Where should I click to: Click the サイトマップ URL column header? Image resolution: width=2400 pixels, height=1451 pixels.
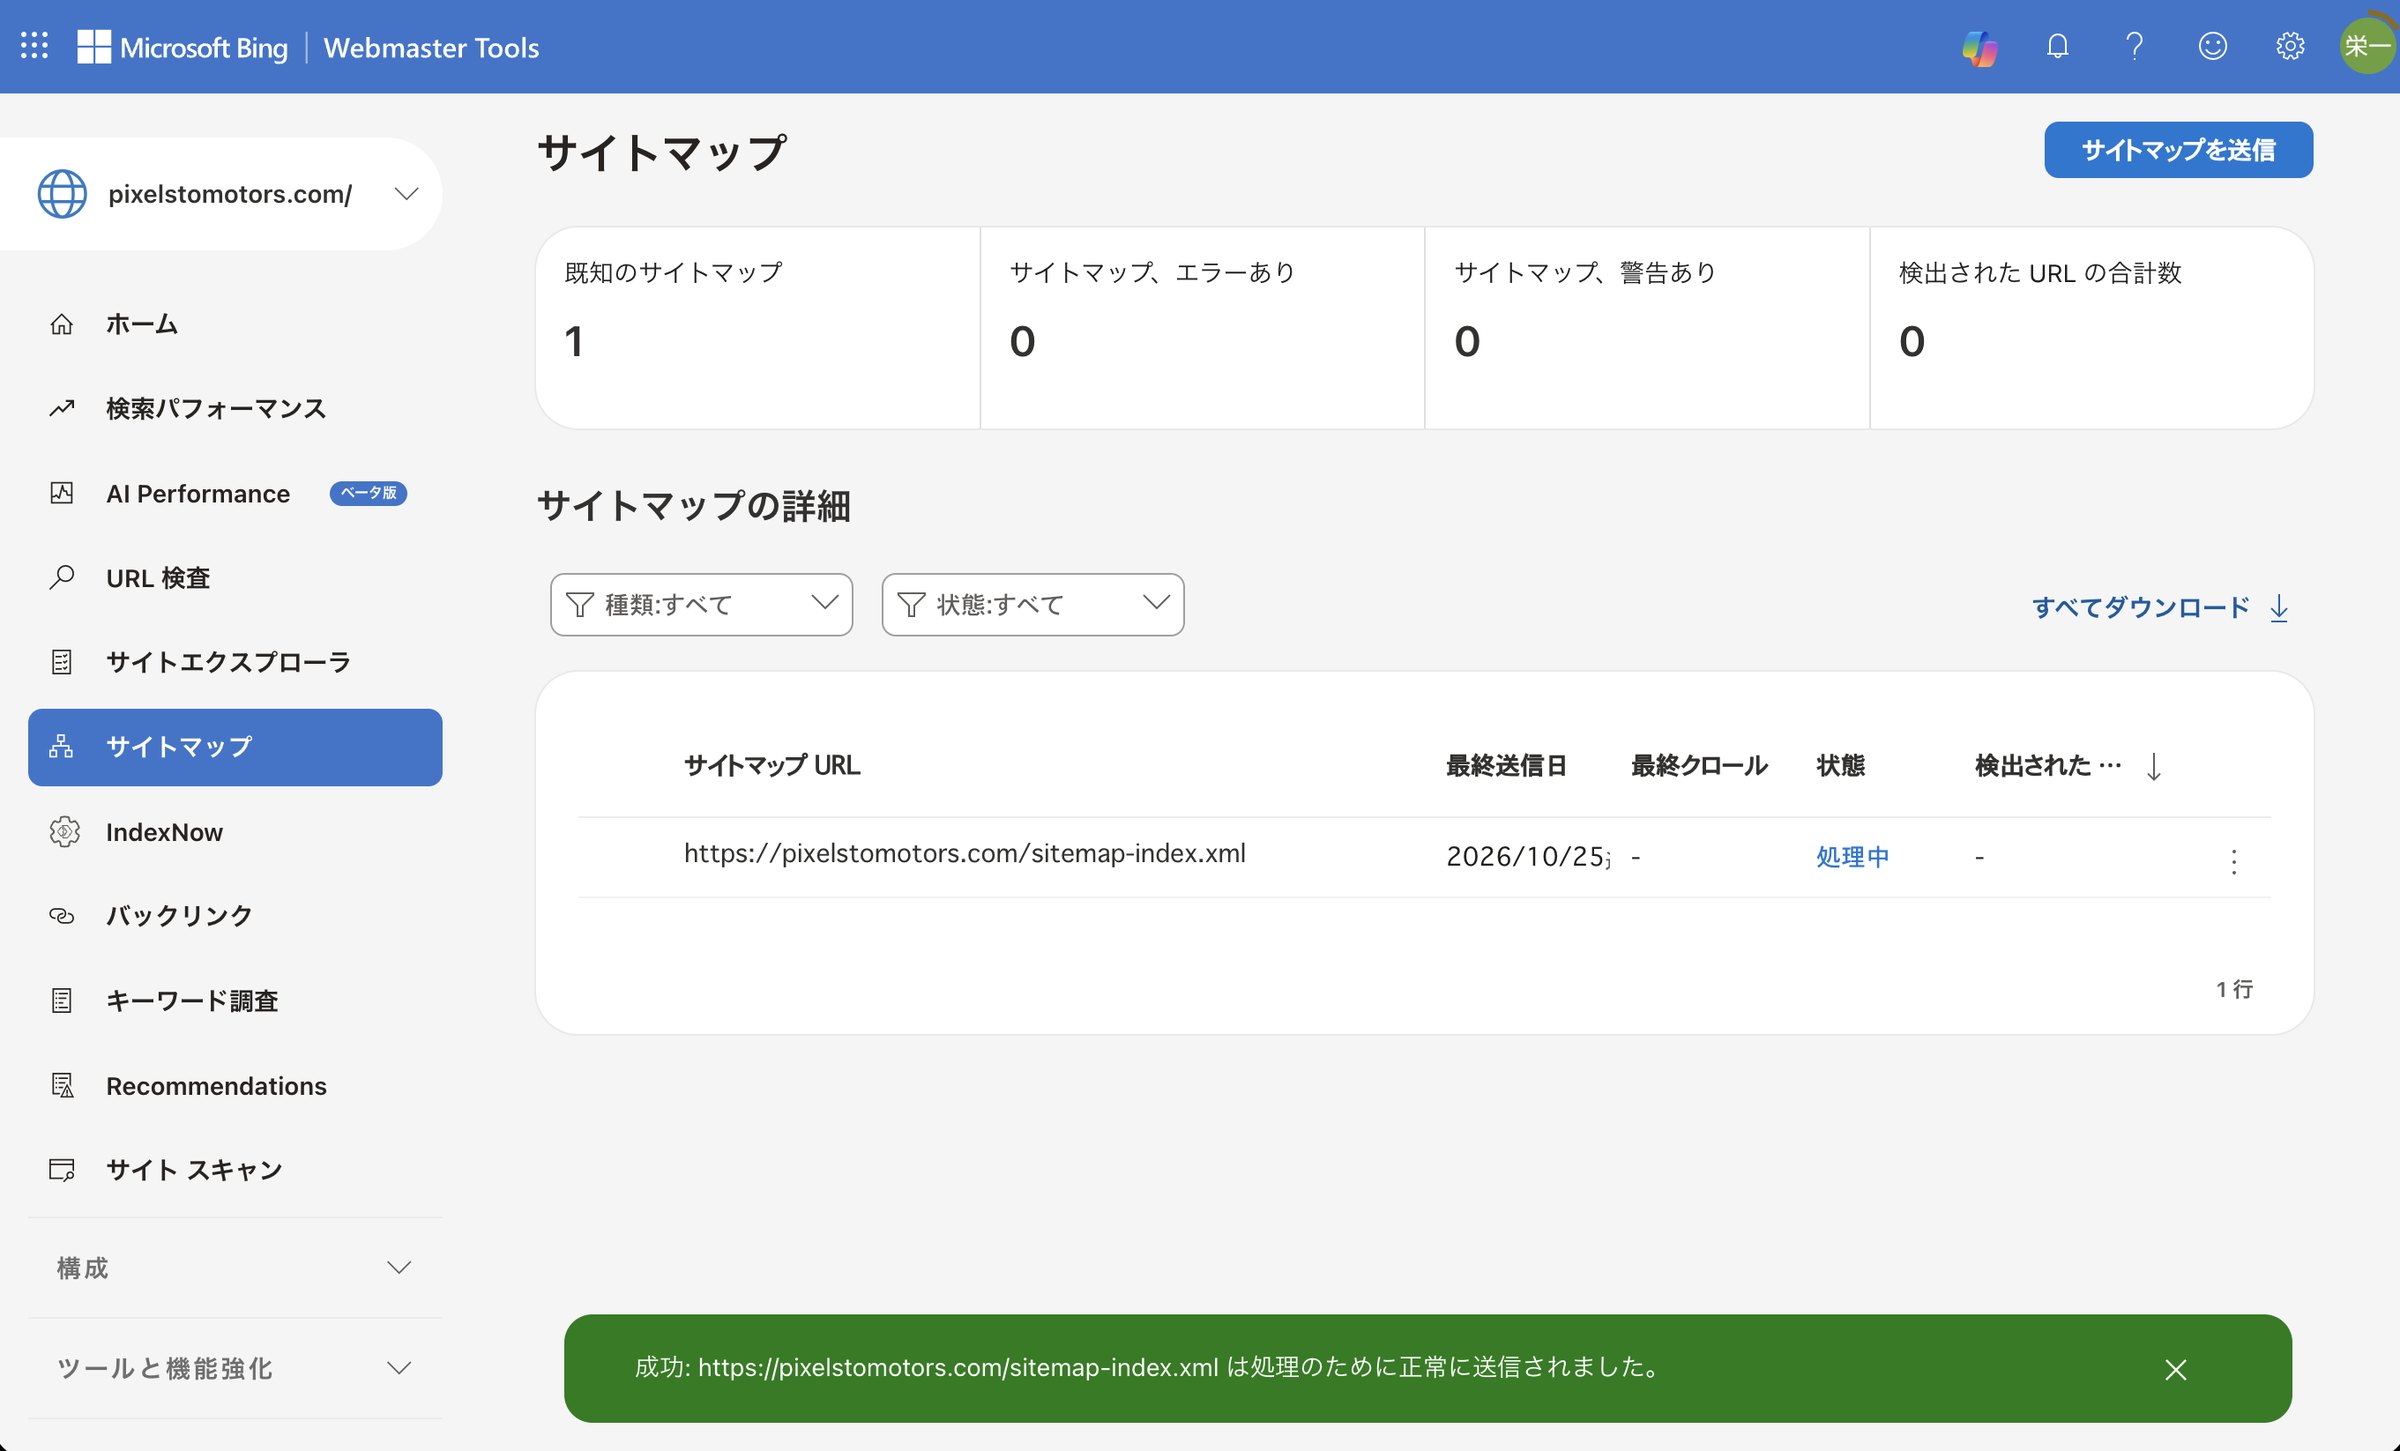(x=772, y=766)
